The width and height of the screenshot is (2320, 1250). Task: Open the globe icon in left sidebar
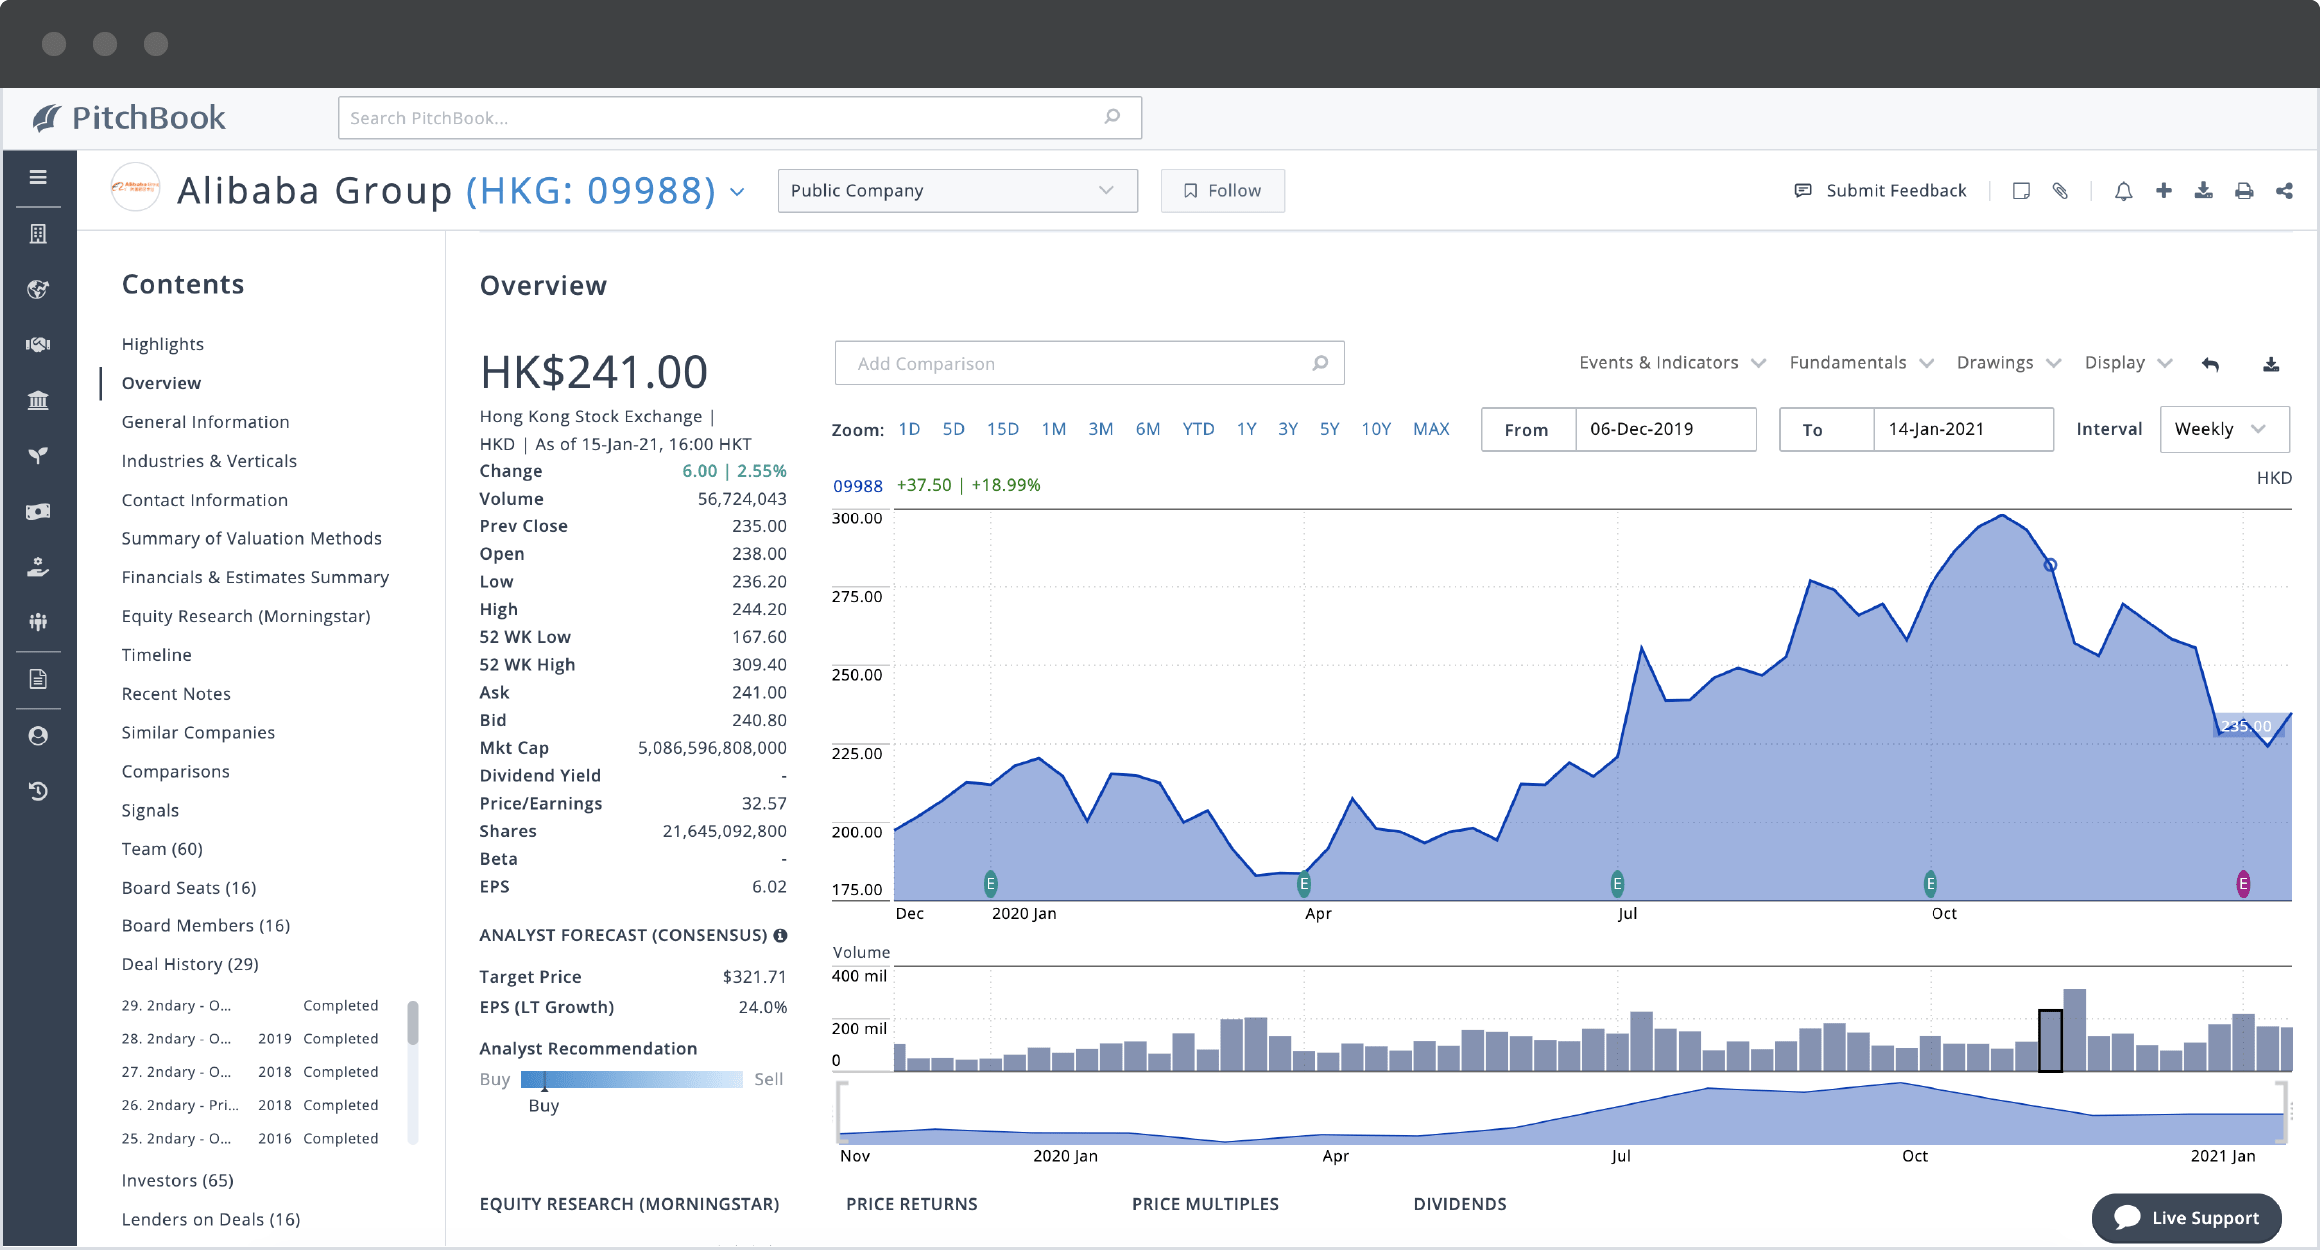38,290
